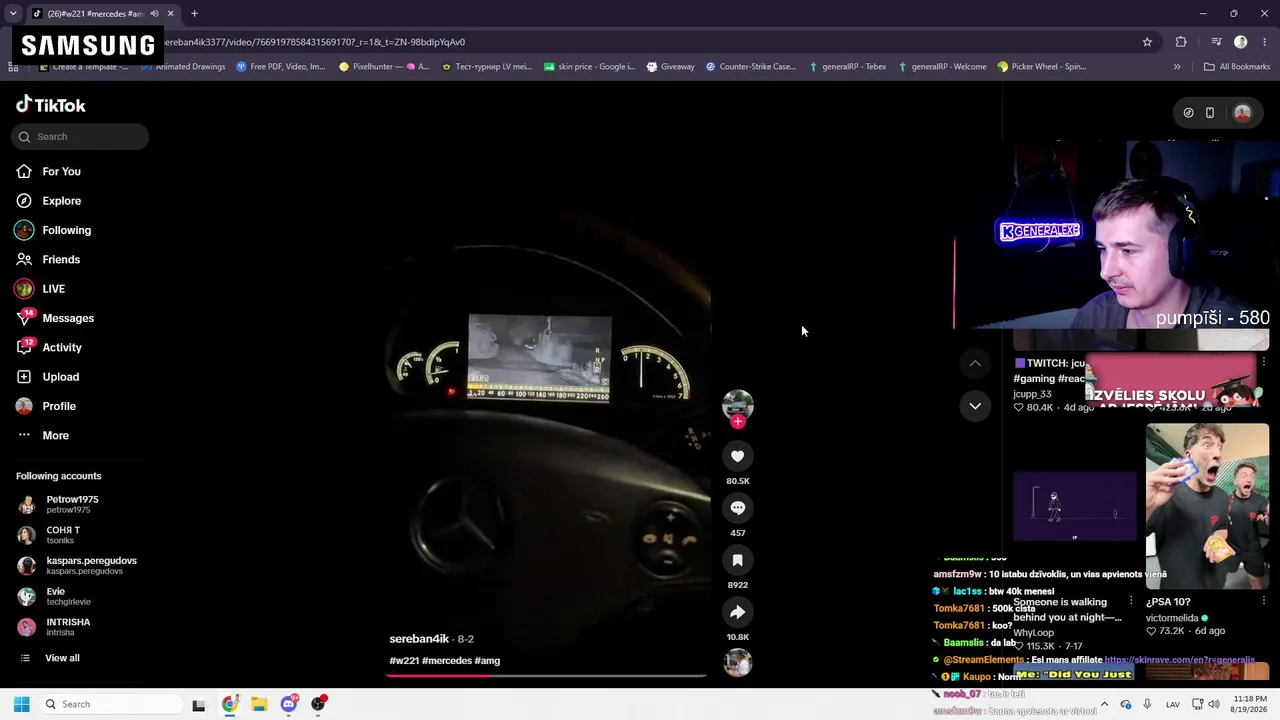Open the sereban4ik username link
Viewport: 1280px width, 720px height.
point(419,639)
